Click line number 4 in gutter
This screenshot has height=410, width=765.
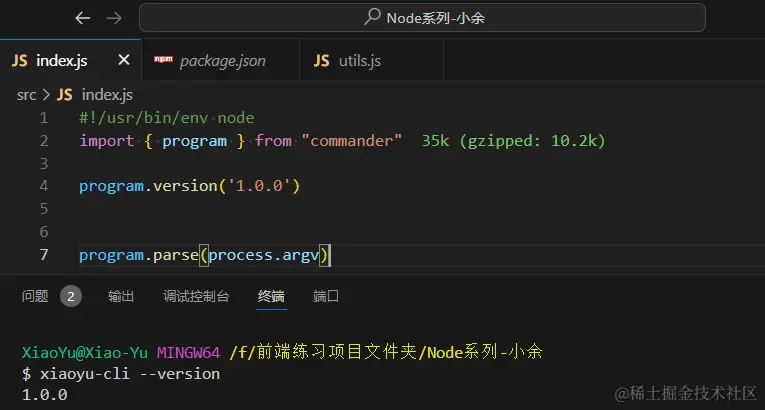point(44,186)
